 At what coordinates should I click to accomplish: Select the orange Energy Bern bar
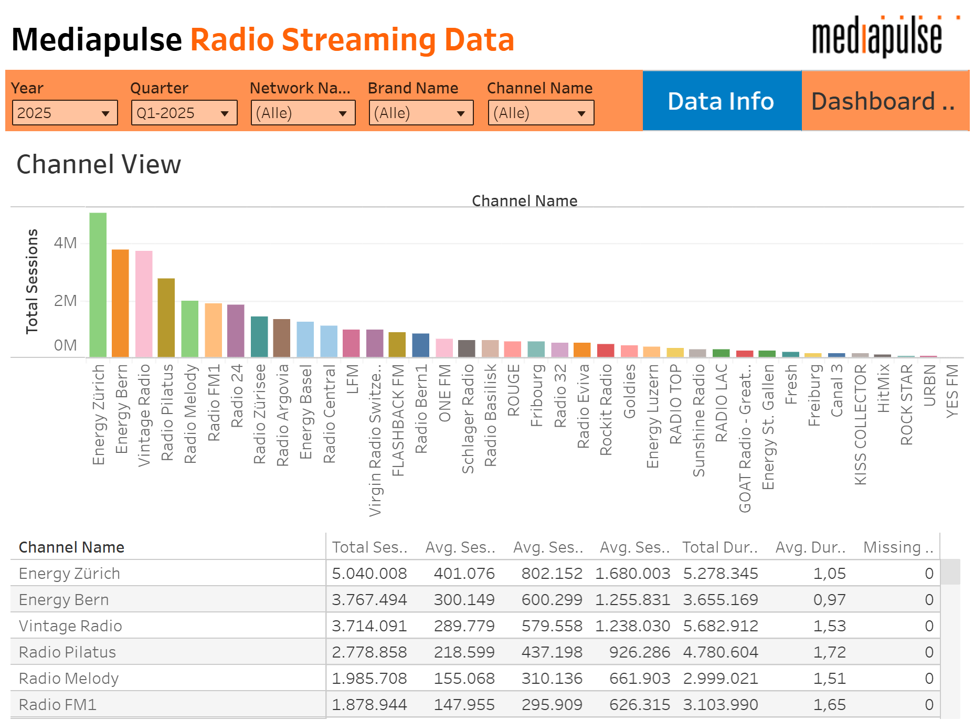coord(120,303)
